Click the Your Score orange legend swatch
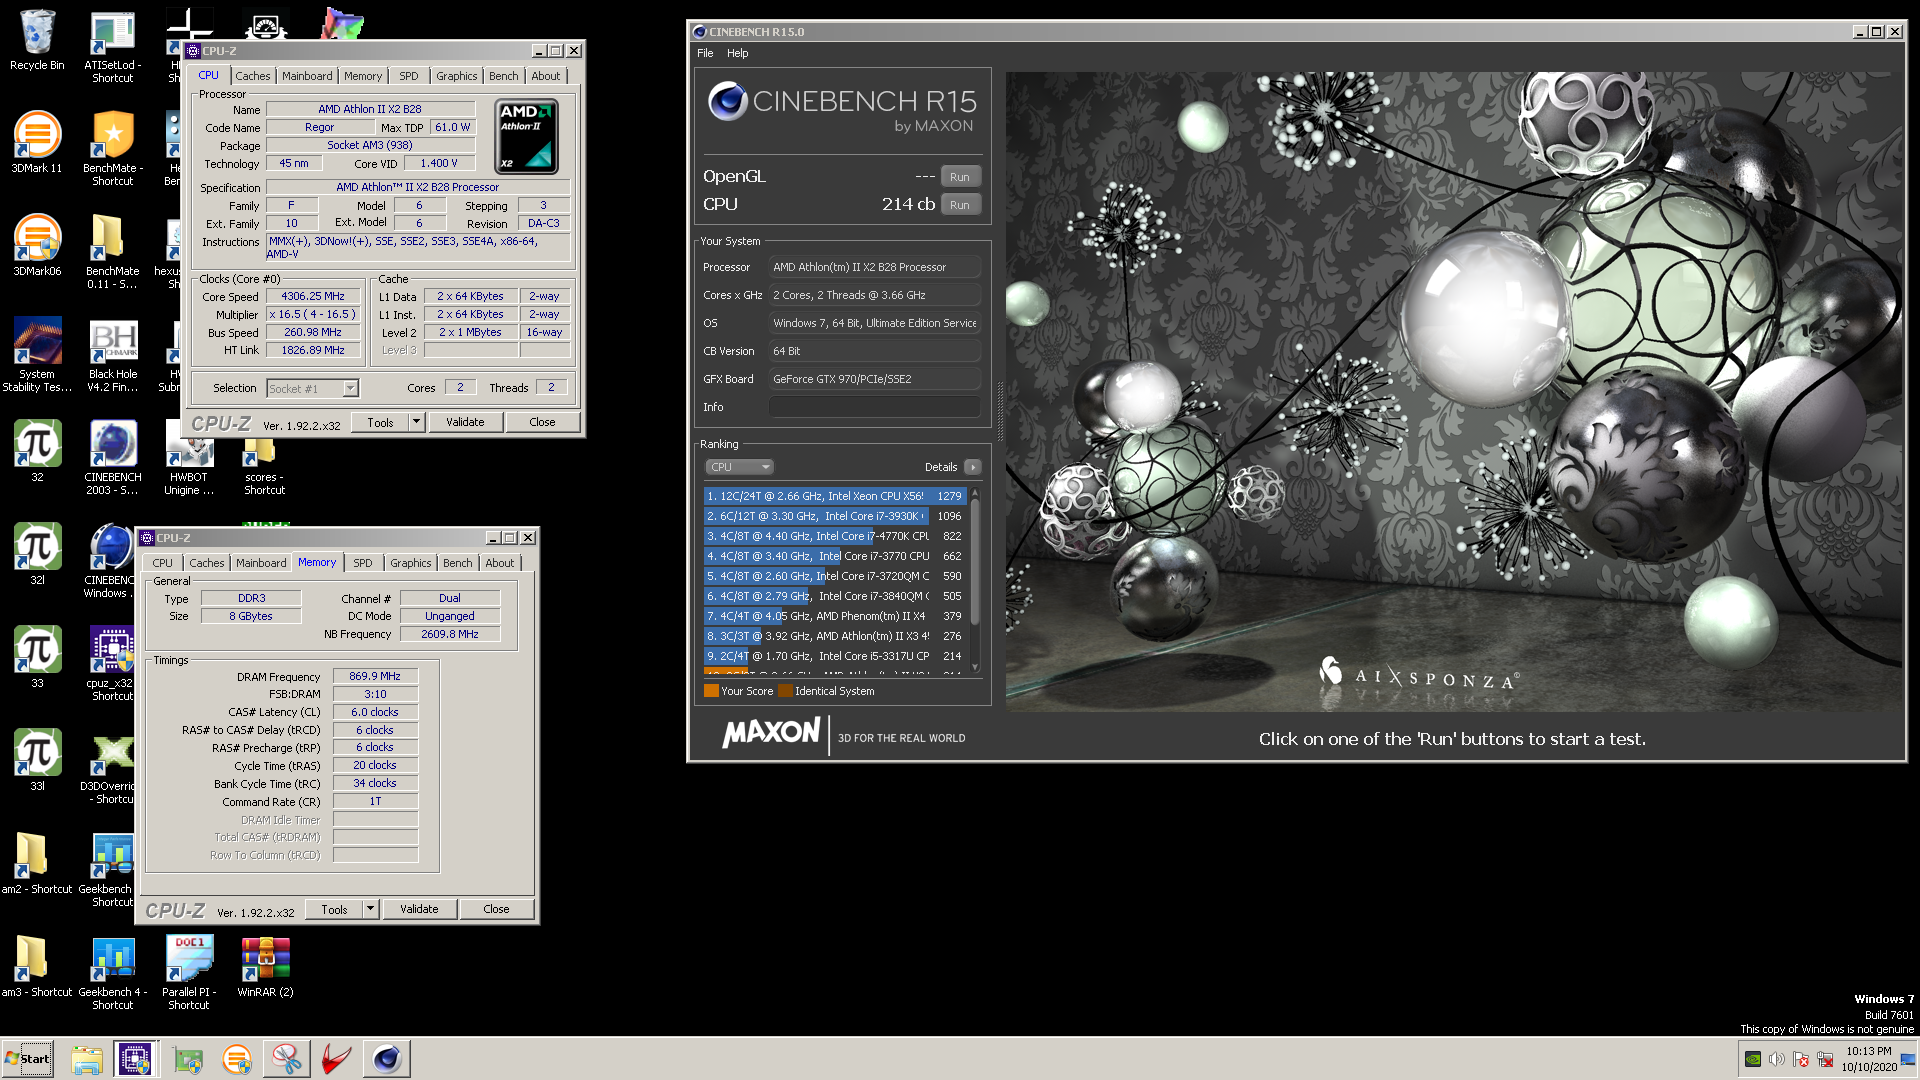This screenshot has height=1080, width=1920. coord(711,691)
